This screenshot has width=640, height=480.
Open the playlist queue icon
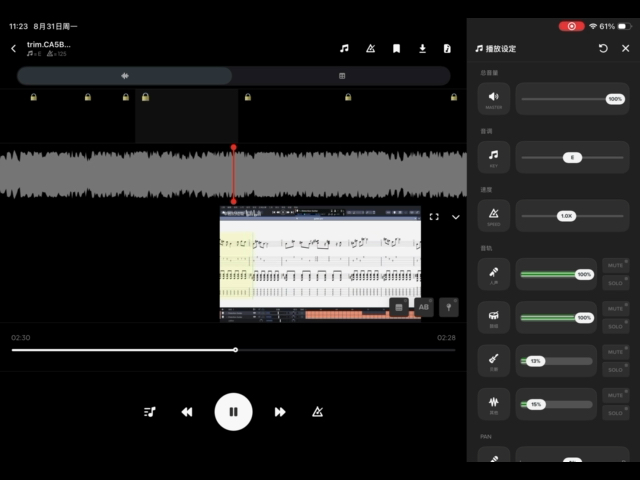150,412
